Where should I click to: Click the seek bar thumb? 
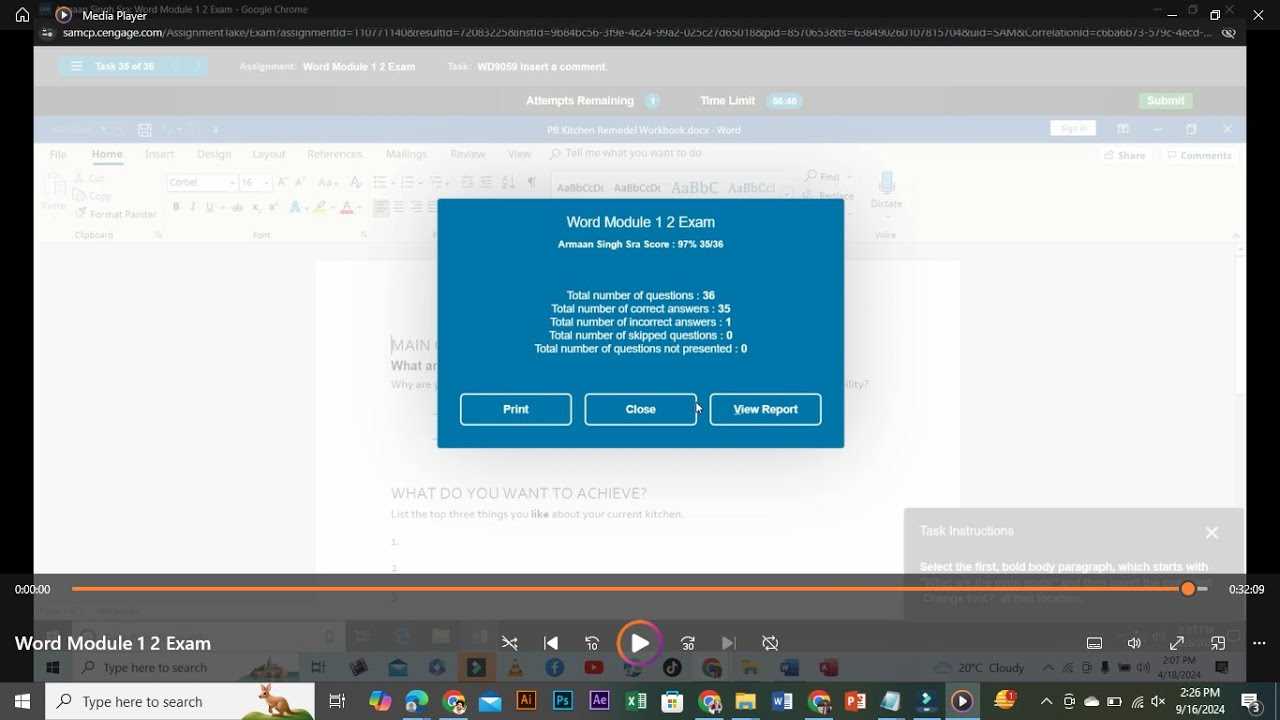(1188, 589)
